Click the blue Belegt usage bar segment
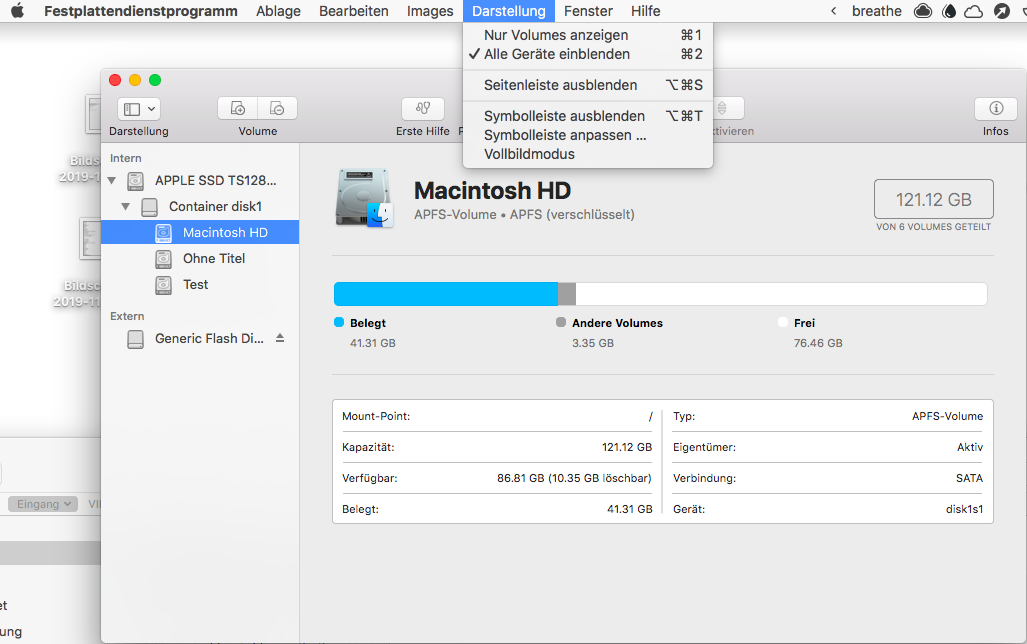 click(x=446, y=294)
